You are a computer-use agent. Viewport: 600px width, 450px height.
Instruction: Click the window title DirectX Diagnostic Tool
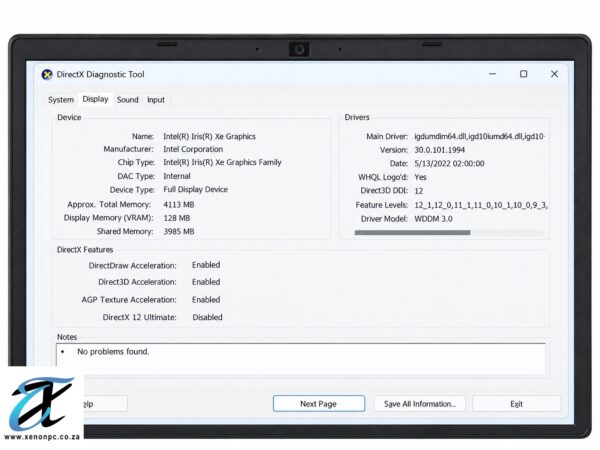[x=100, y=75]
